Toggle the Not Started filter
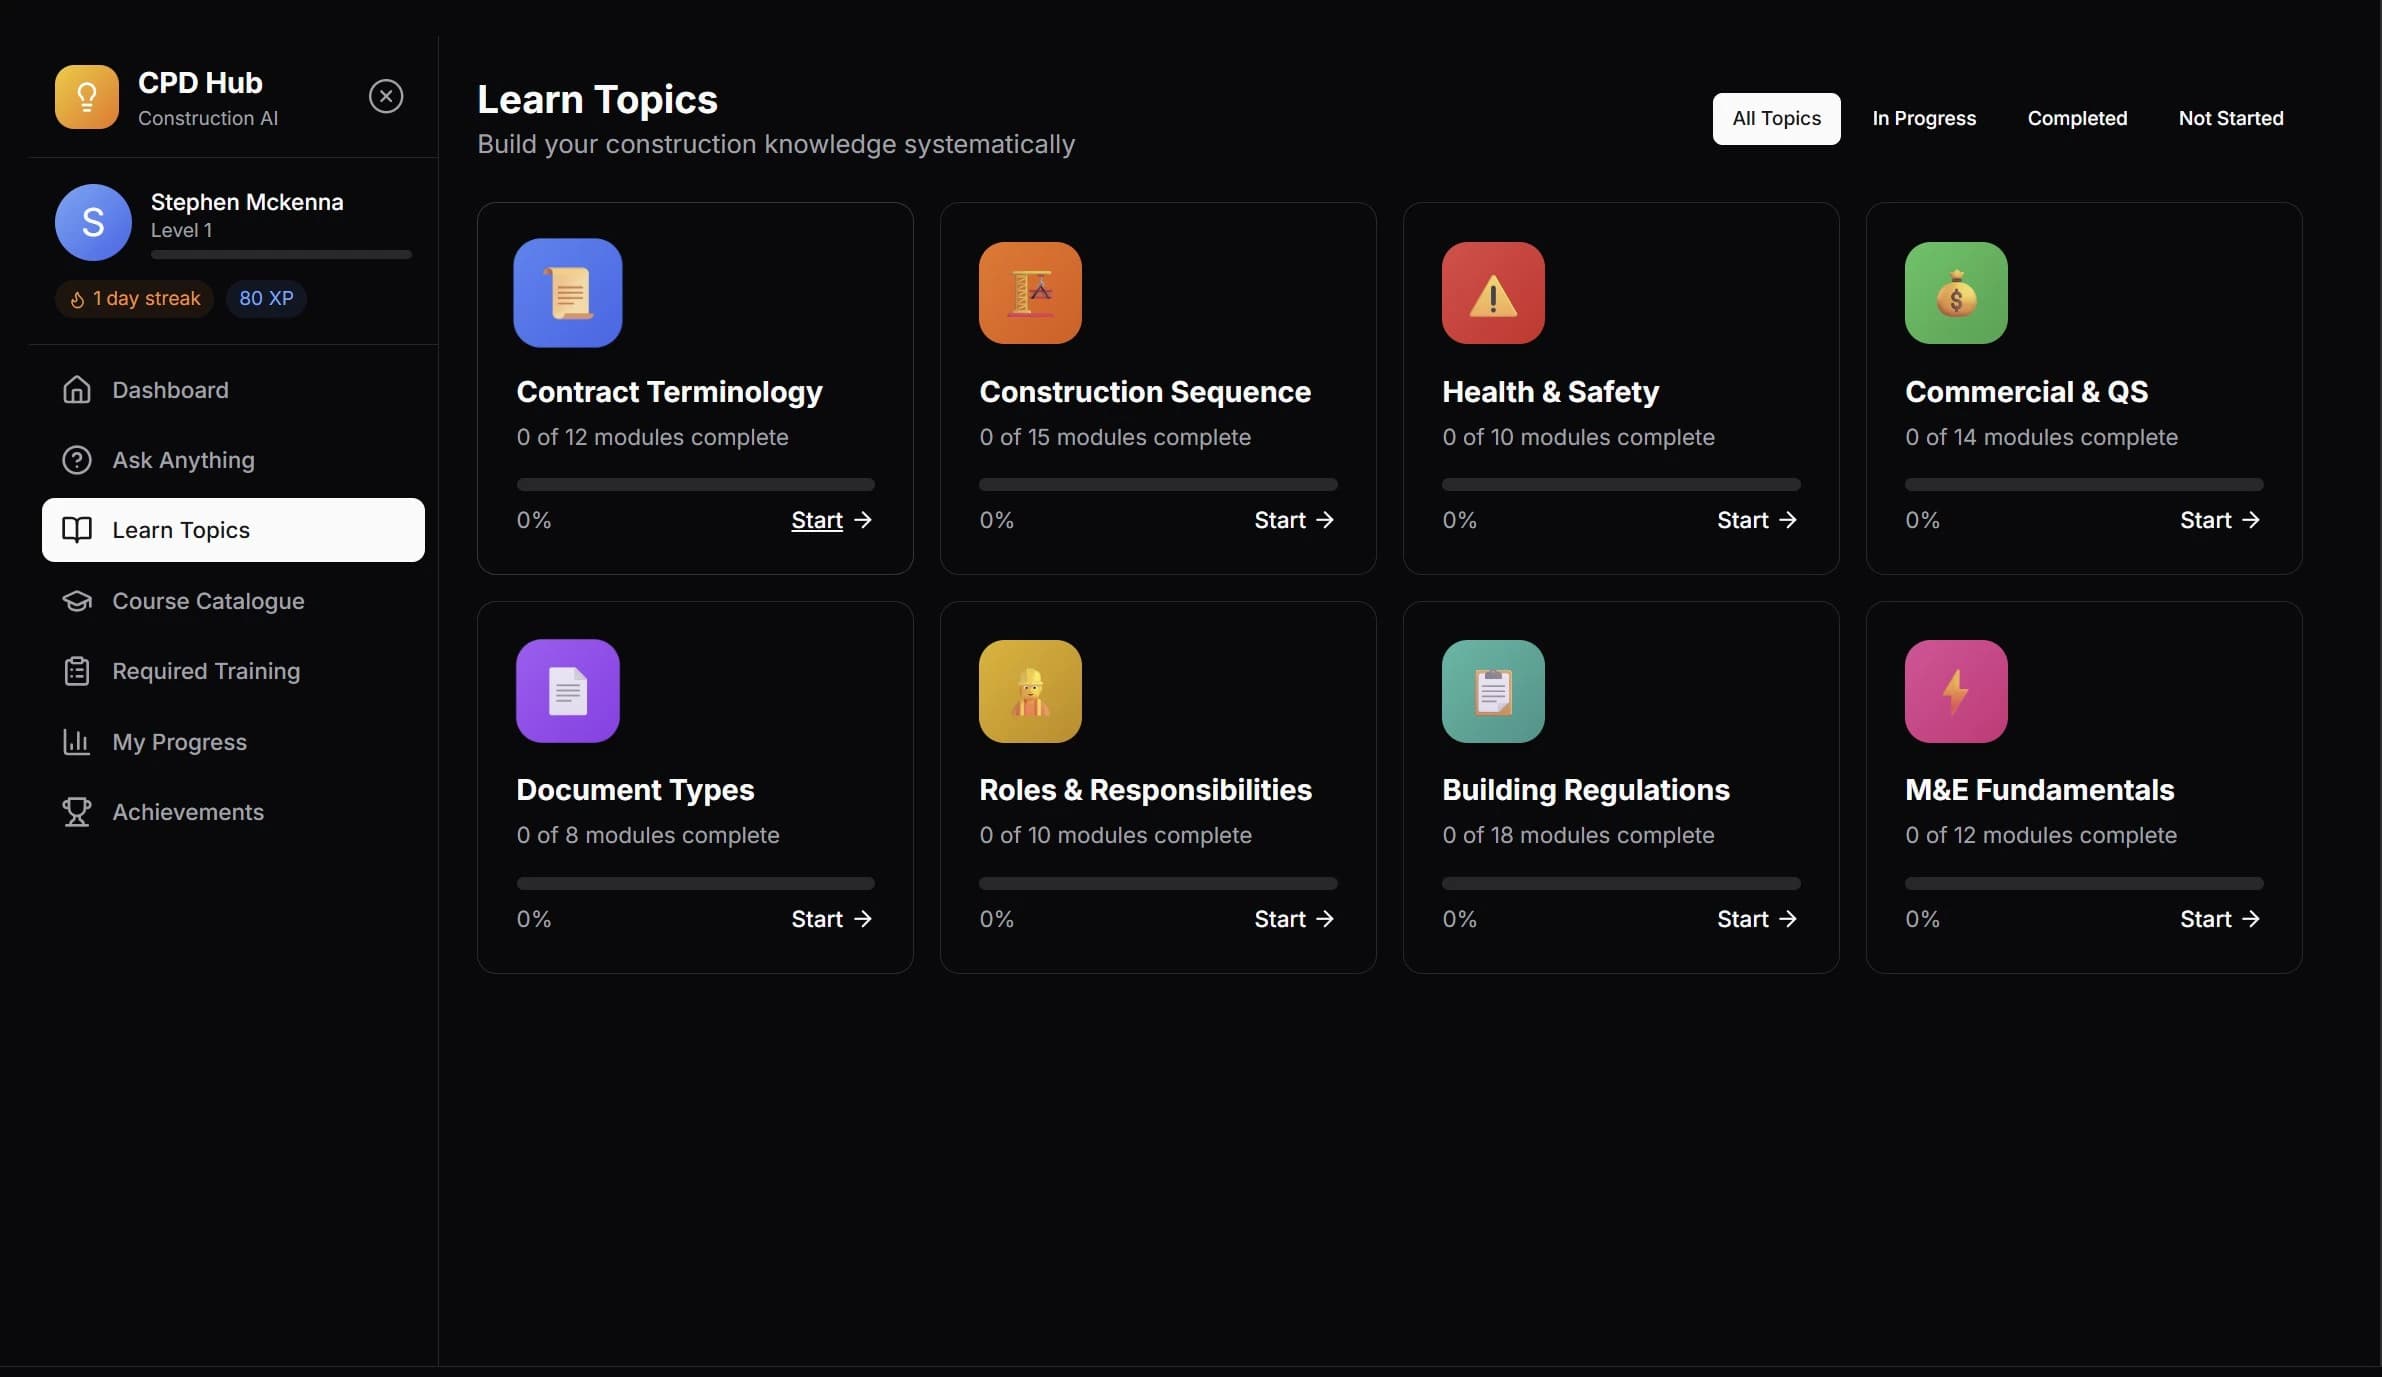Viewport: 2382px width, 1377px height. pos(2230,118)
